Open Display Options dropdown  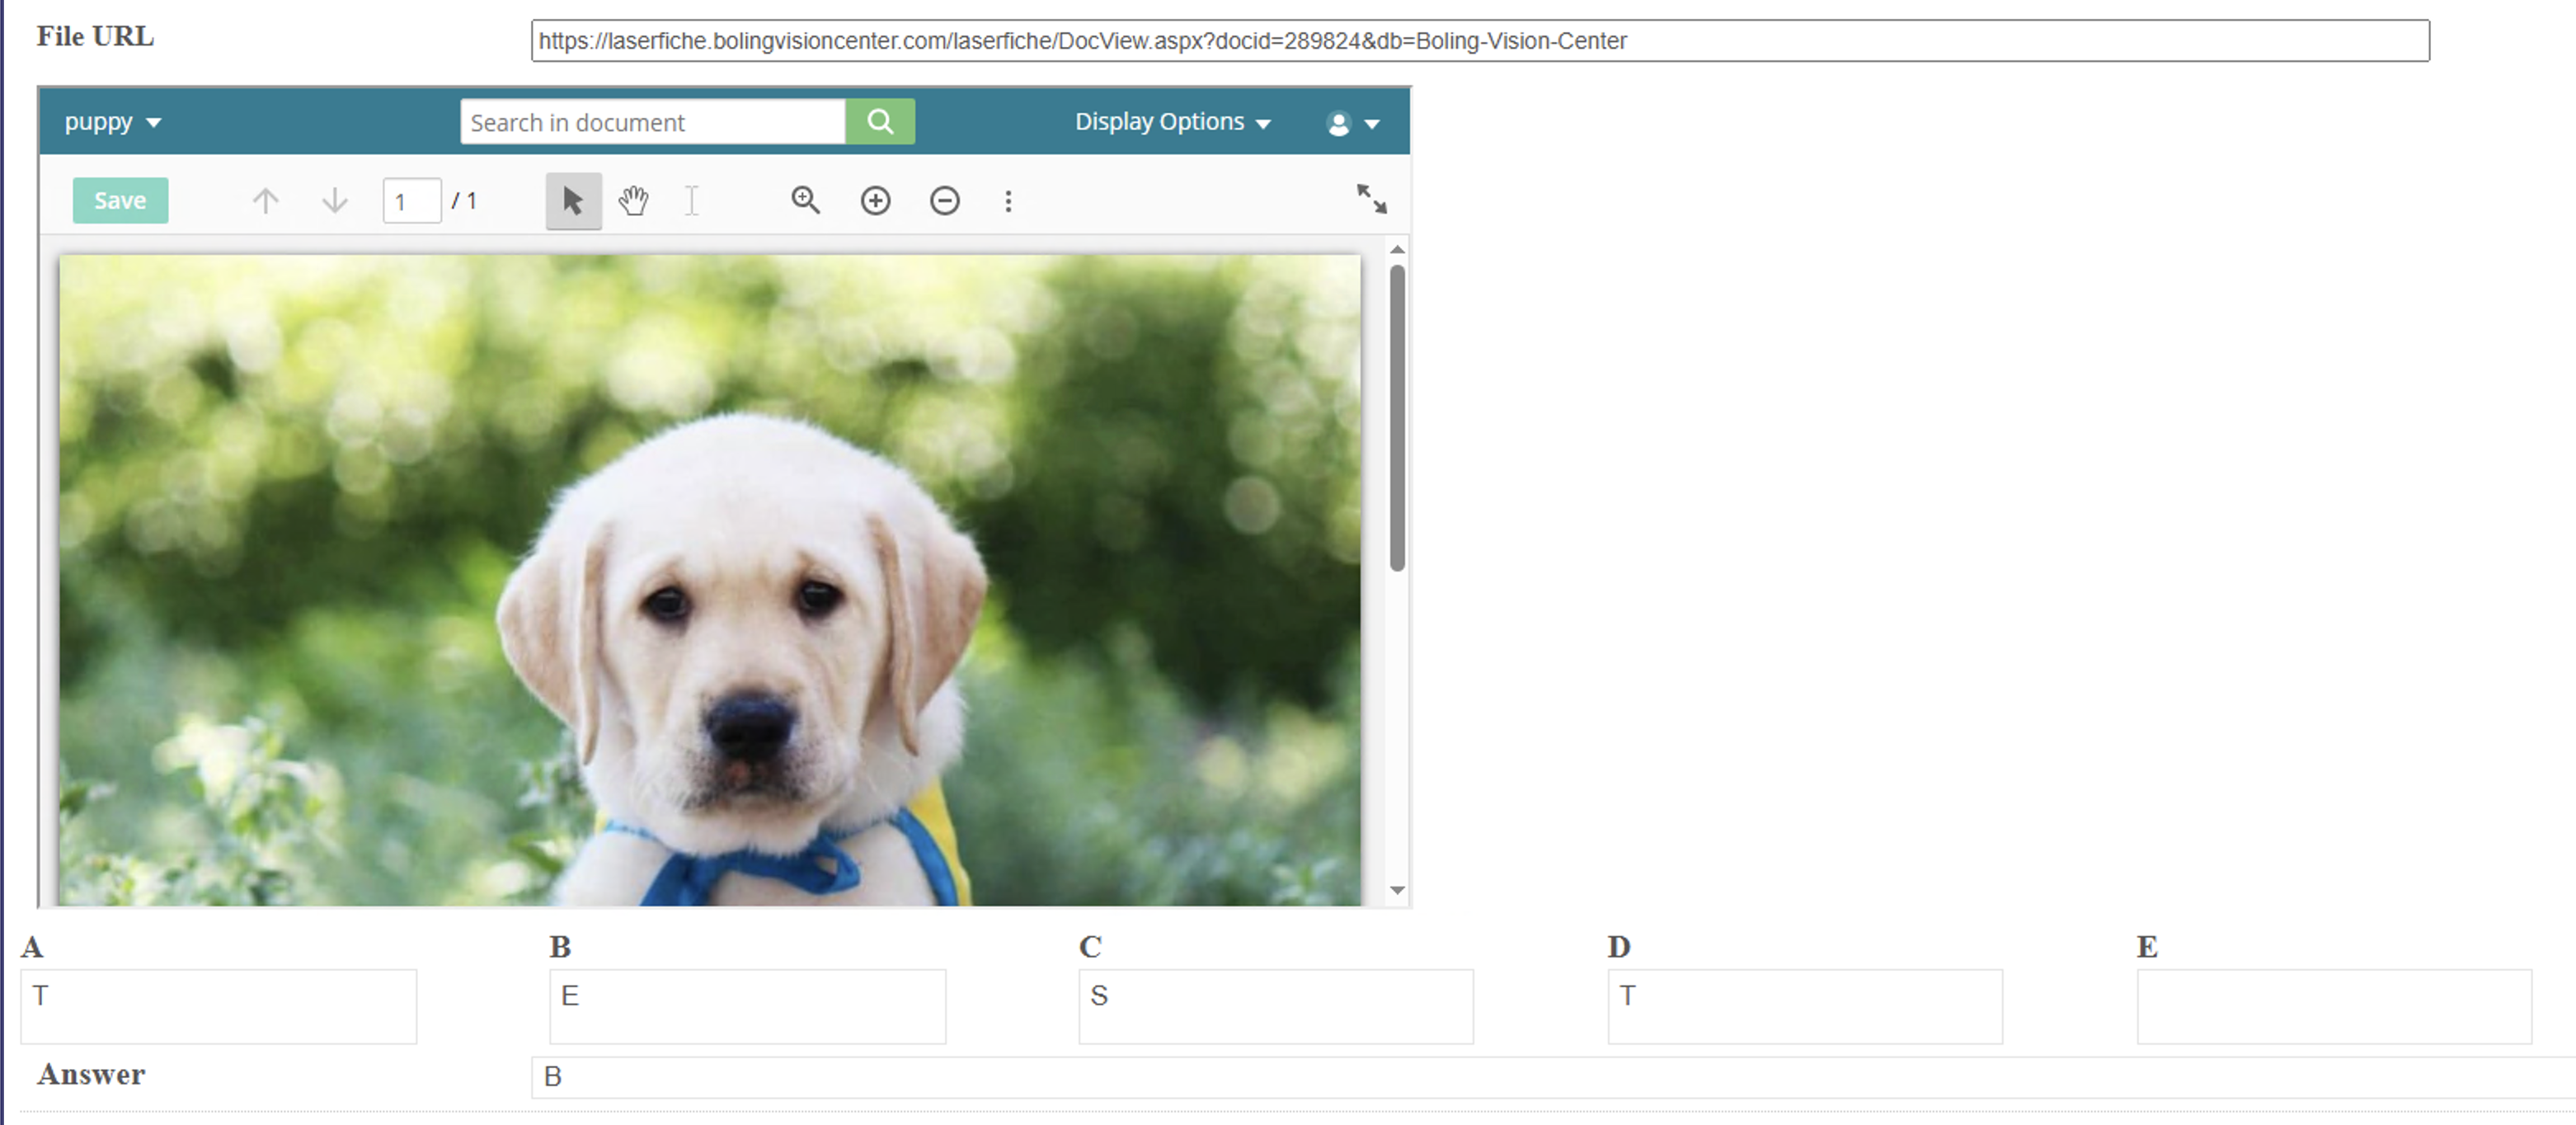point(1172,122)
